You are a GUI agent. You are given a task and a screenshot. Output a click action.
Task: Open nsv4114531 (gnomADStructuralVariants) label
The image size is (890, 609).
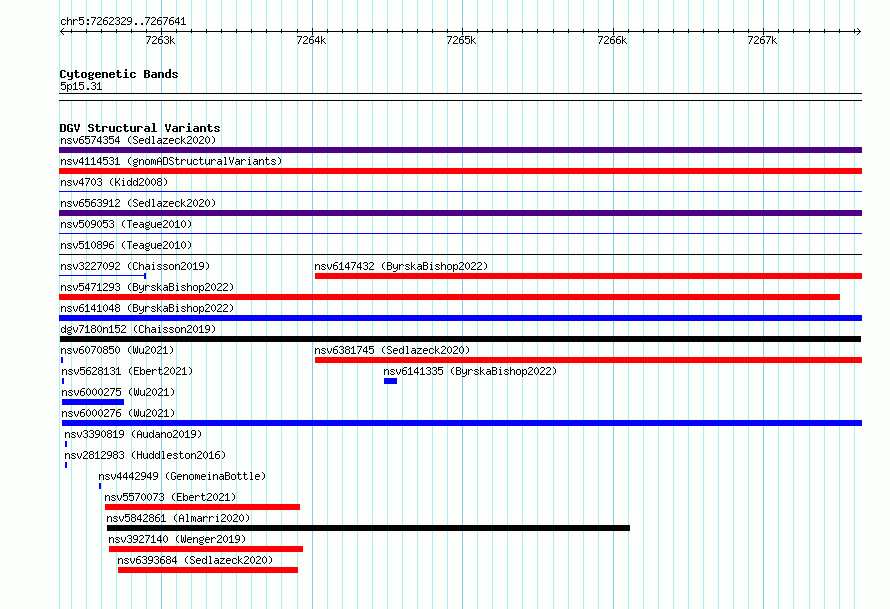171,161
